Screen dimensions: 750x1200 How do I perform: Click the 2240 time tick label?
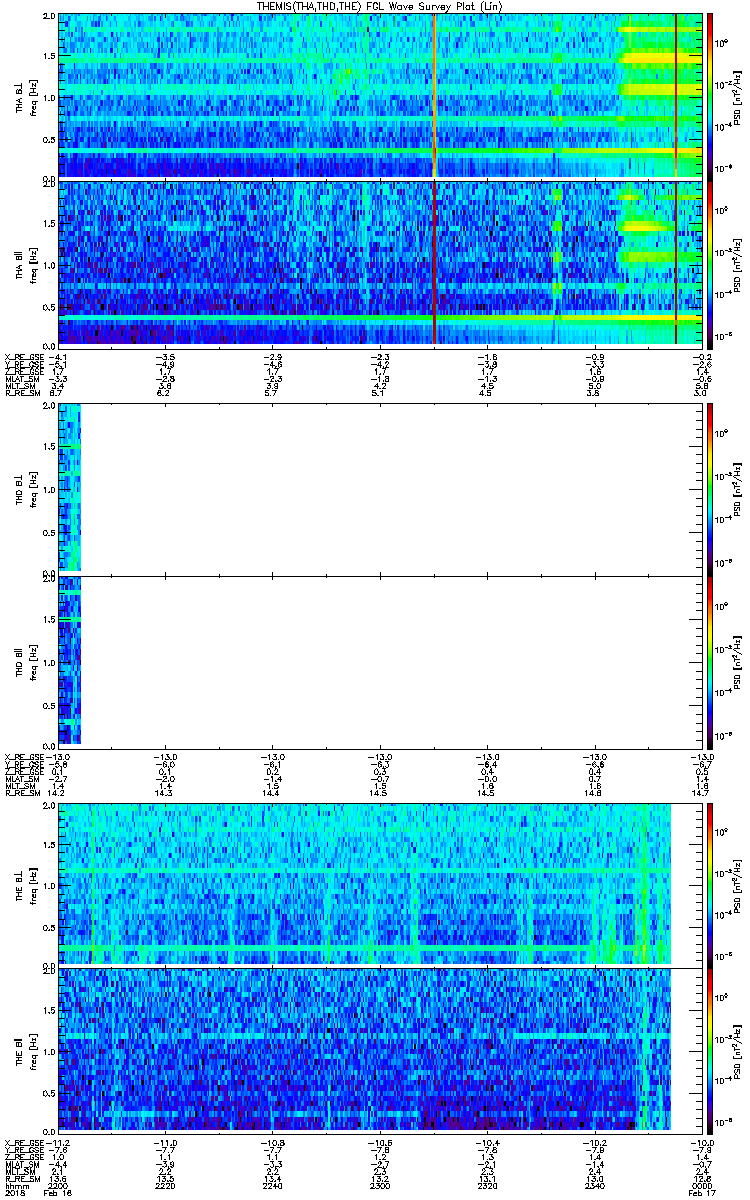pos(273,1186)
